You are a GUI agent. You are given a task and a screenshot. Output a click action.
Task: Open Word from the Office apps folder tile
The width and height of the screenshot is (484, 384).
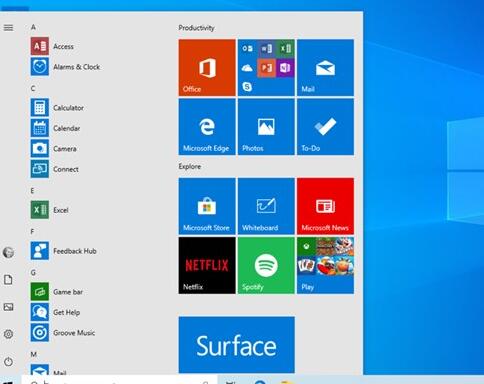pyautogui.click(x=266, y=49)
